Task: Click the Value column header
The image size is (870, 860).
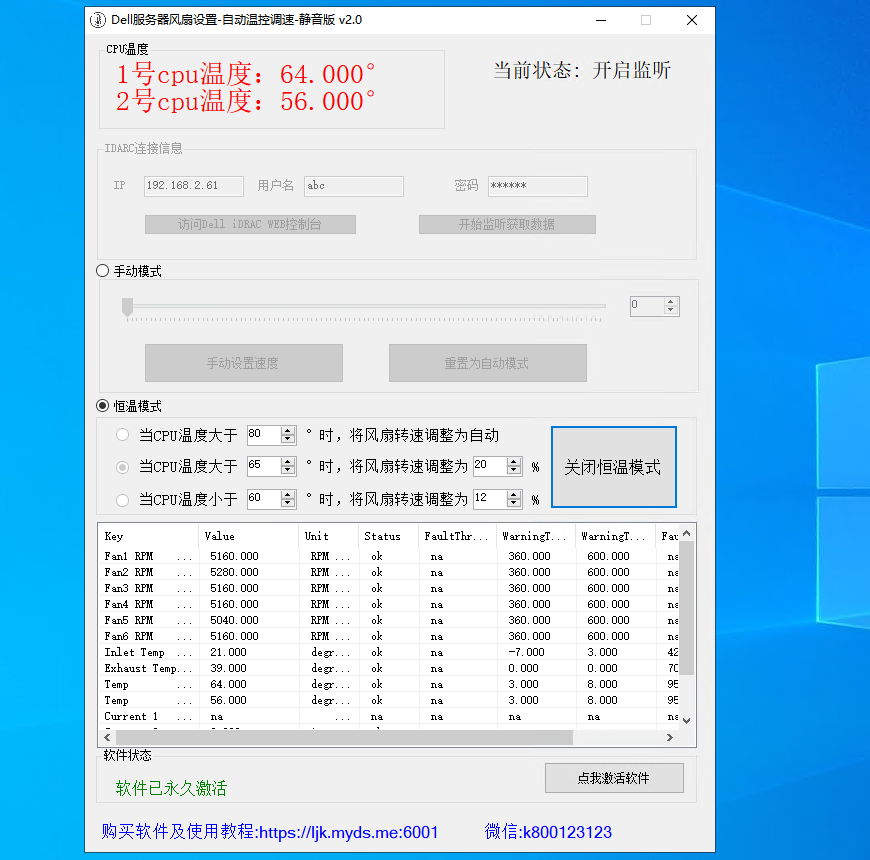Action: pyautogui.click(x=248, y=536)
